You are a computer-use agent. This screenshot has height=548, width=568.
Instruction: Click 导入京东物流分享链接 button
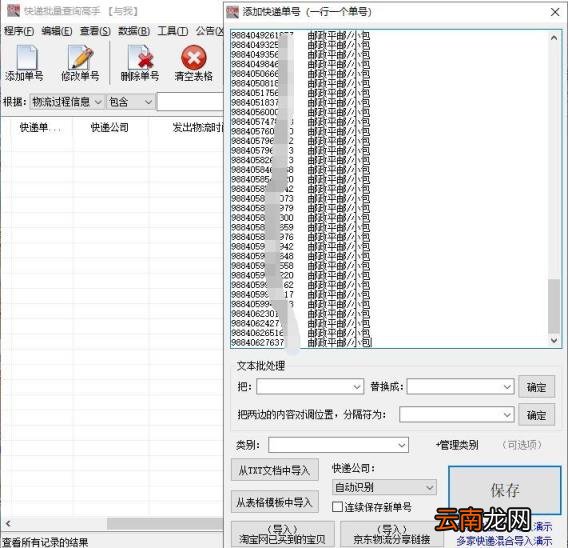coord(392,534)
